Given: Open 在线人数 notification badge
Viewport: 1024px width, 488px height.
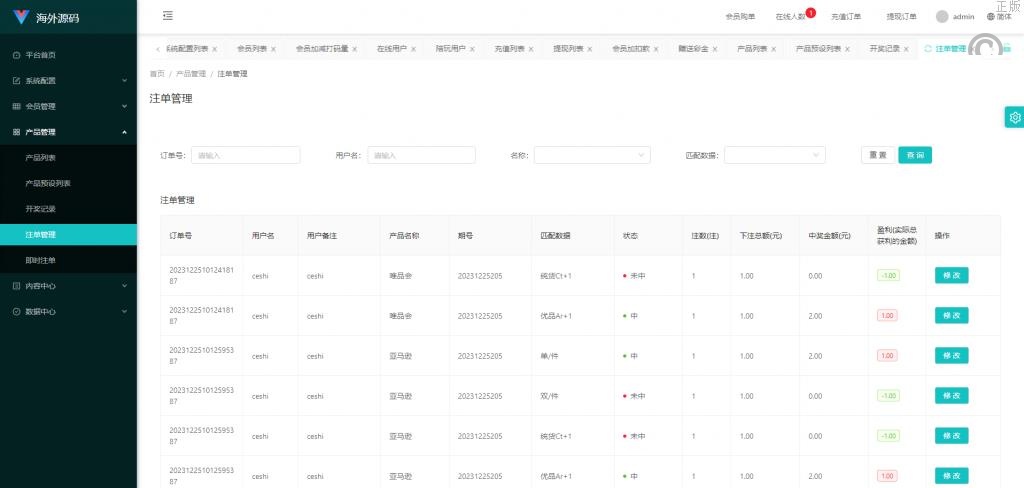Looking at the screenshot, I should (x=810, y=13).
